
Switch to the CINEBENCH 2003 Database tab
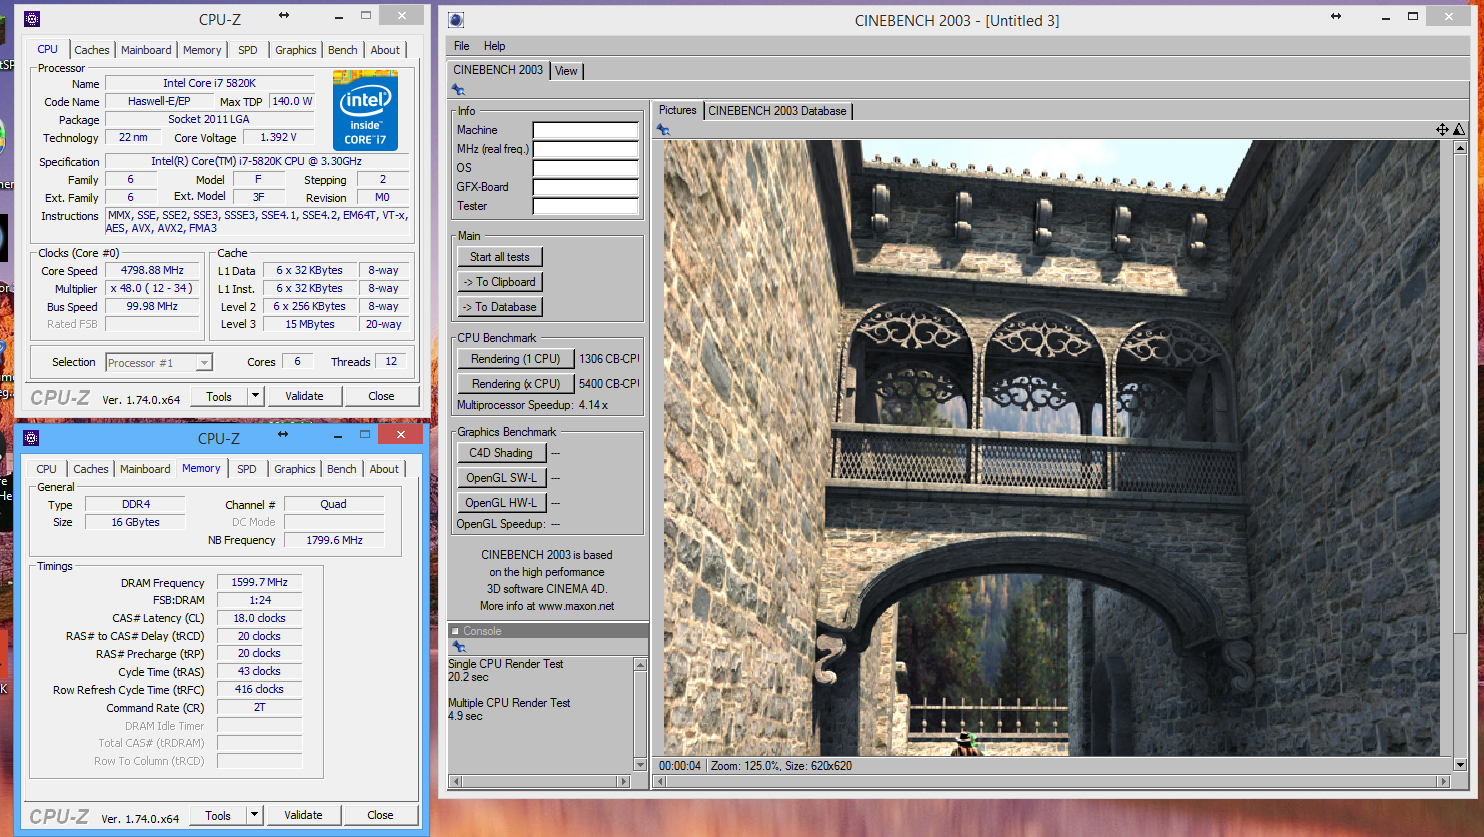(777, 111)
